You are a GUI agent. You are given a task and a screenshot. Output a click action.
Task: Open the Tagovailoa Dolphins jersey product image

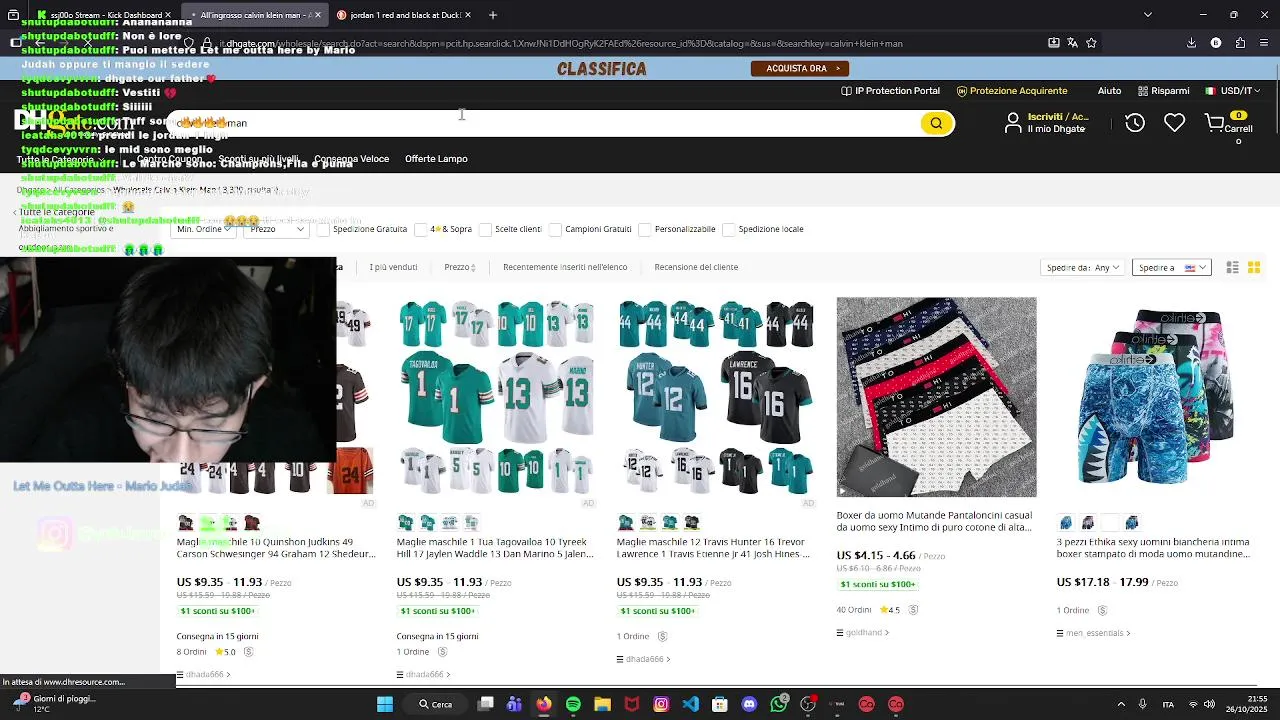(496, 397)
